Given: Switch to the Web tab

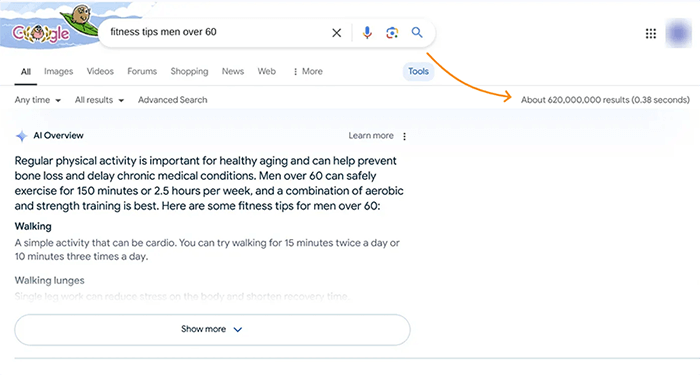Looking at the screenshot, I should tap(267, 71).
